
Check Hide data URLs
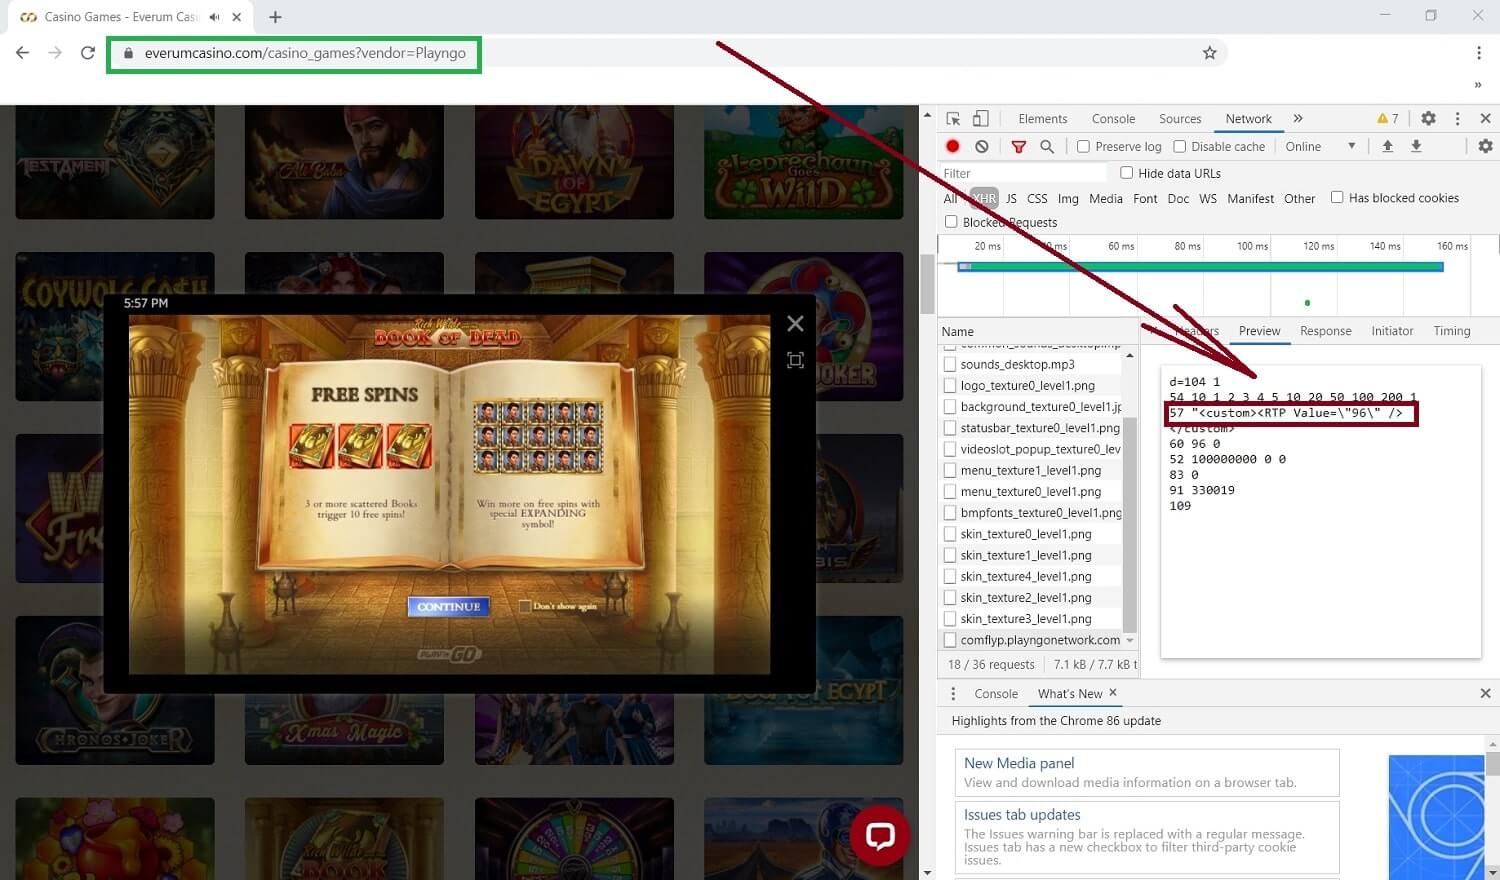[x=1126, y=173]
